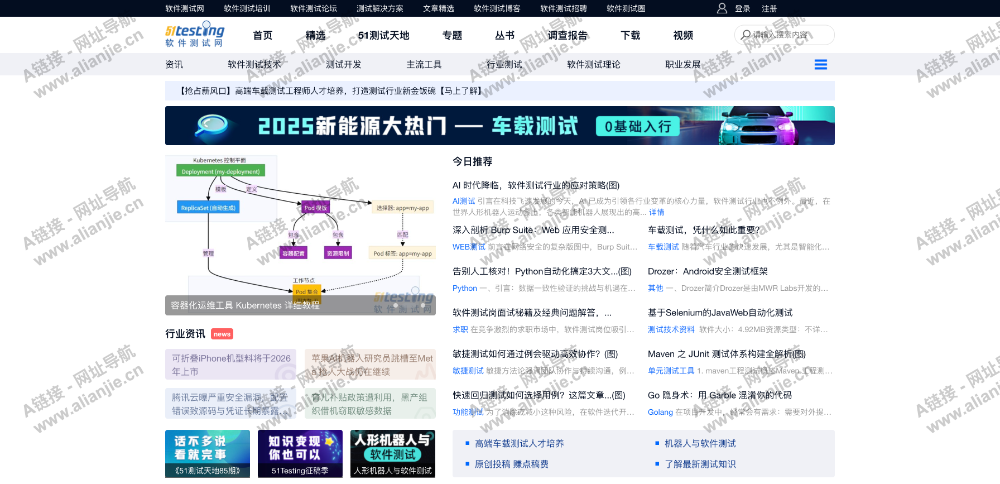Viewport: 1000px width, 484px height.
Task: Select the 下载 main menu item
Action: pyautogui.click(x=630, y=36)
